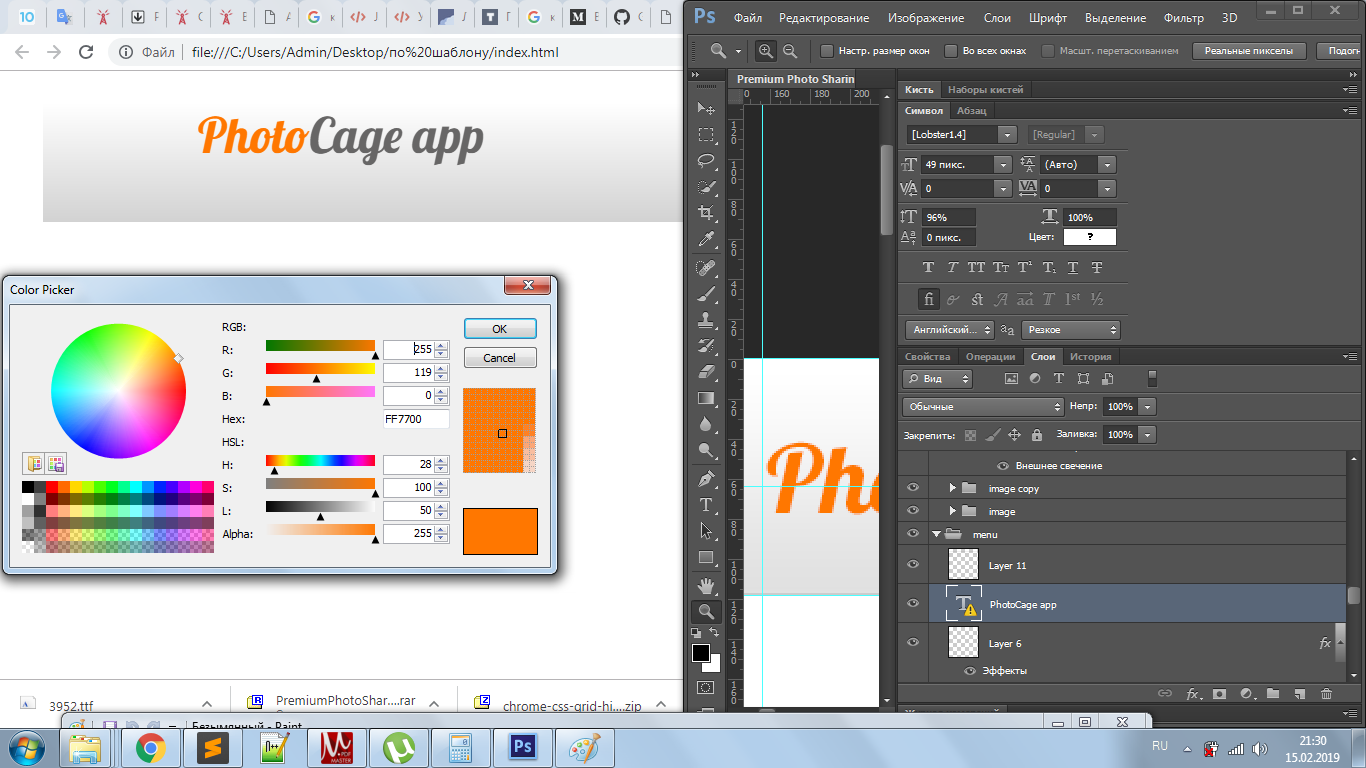Screen dimensions: 1366x768
Task: Select the Move tool in Photoshop
Action: [x=706, y=108]
